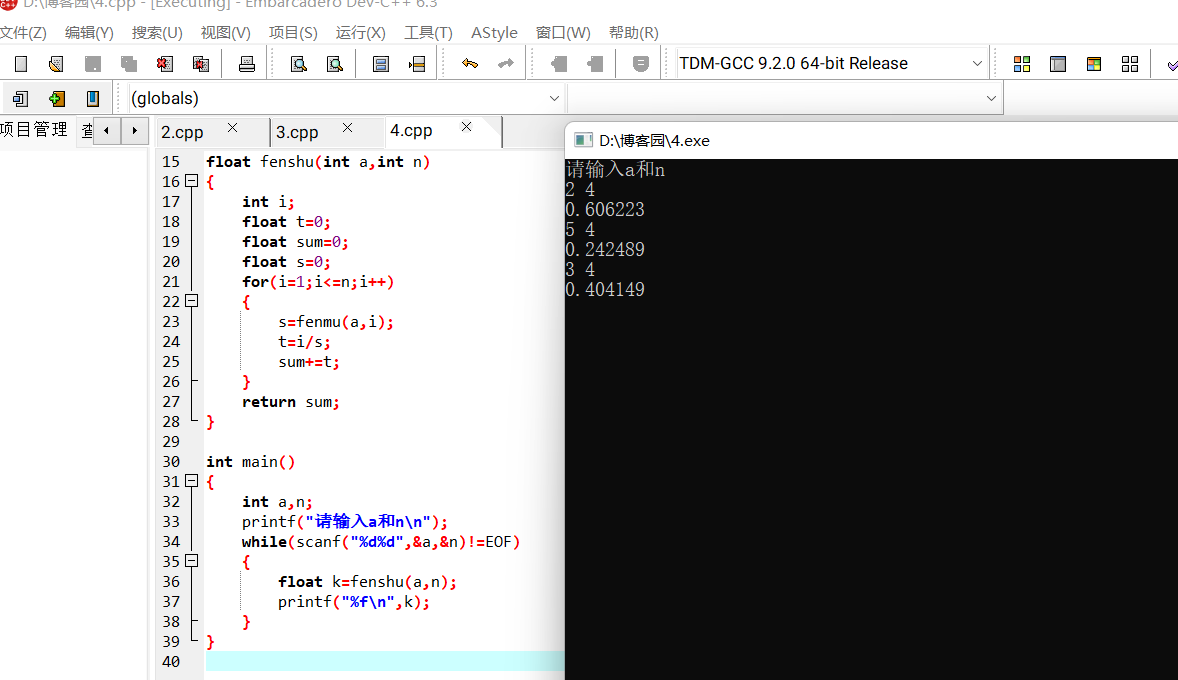The height and width of the screenshot is (680, 1178).
Task: Click the console prompt 请输入a和n
Action: (x=615, y=170)
